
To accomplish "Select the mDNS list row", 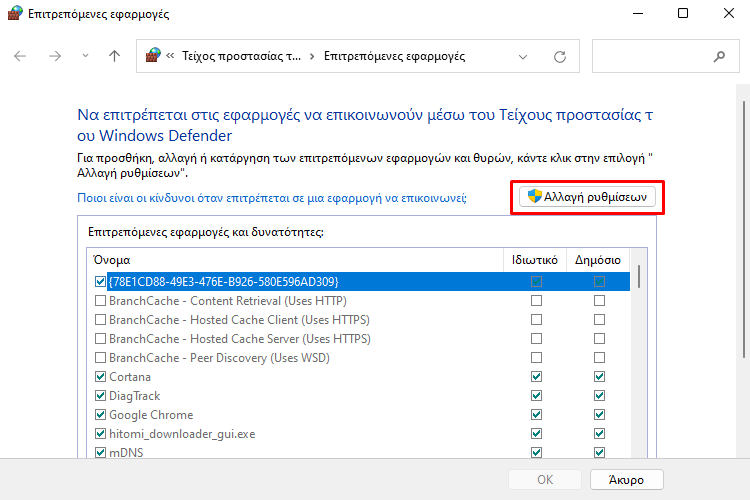I will click(359, 452).
